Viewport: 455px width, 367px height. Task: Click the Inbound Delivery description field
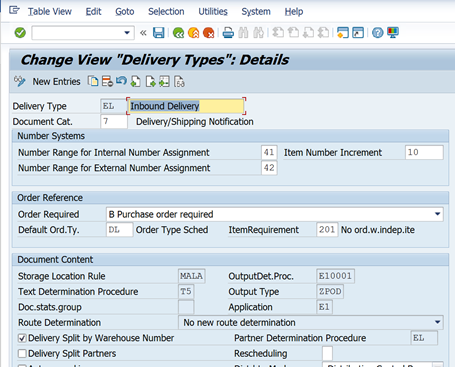click(186, 106)
